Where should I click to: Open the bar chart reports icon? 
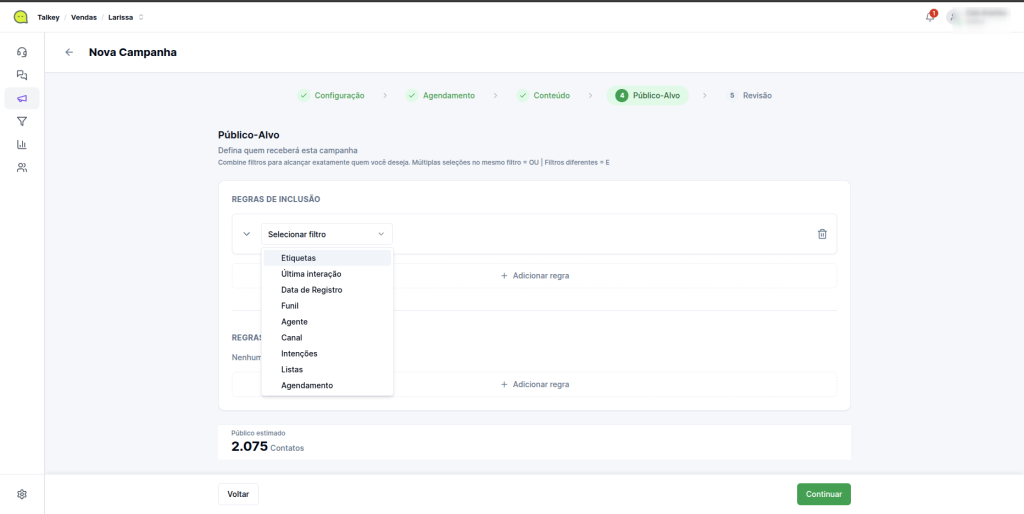(x=22, y=144)
